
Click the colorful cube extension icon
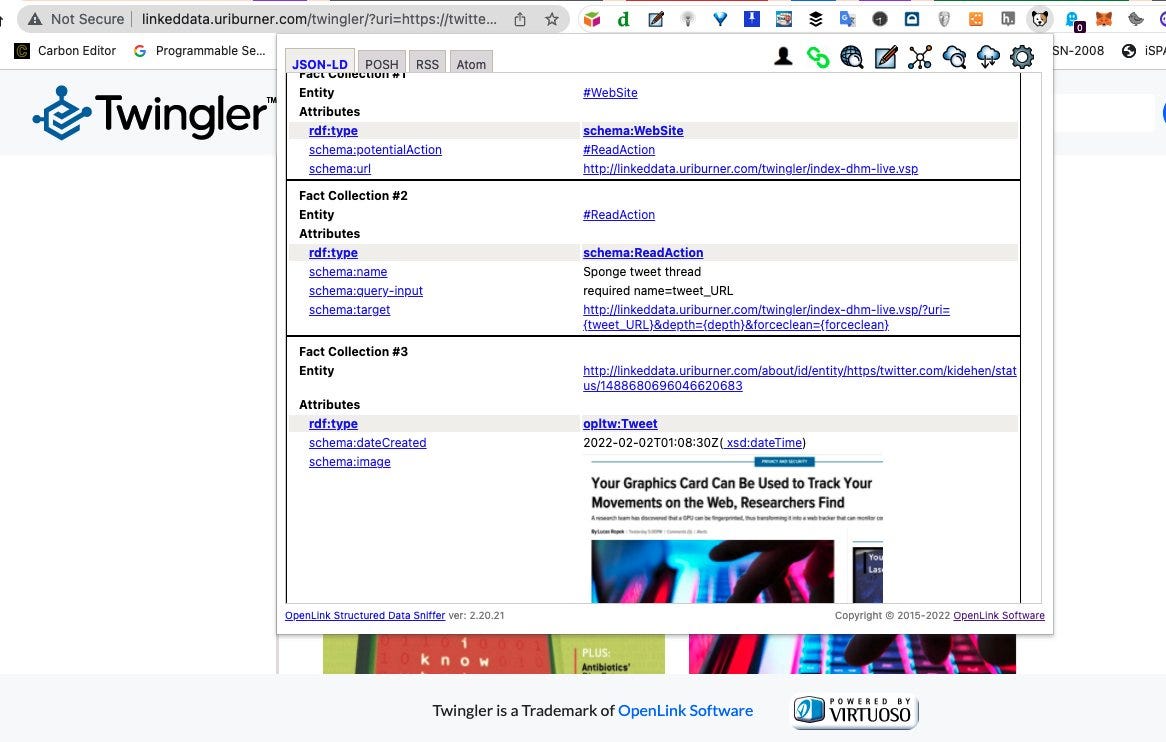592,19
